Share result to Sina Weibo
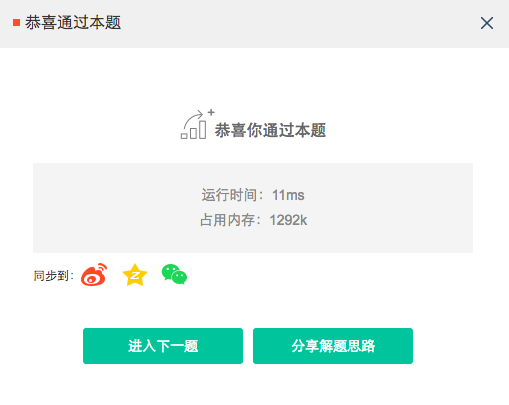Viewport: 509px width, 405px height. [94, 275]
